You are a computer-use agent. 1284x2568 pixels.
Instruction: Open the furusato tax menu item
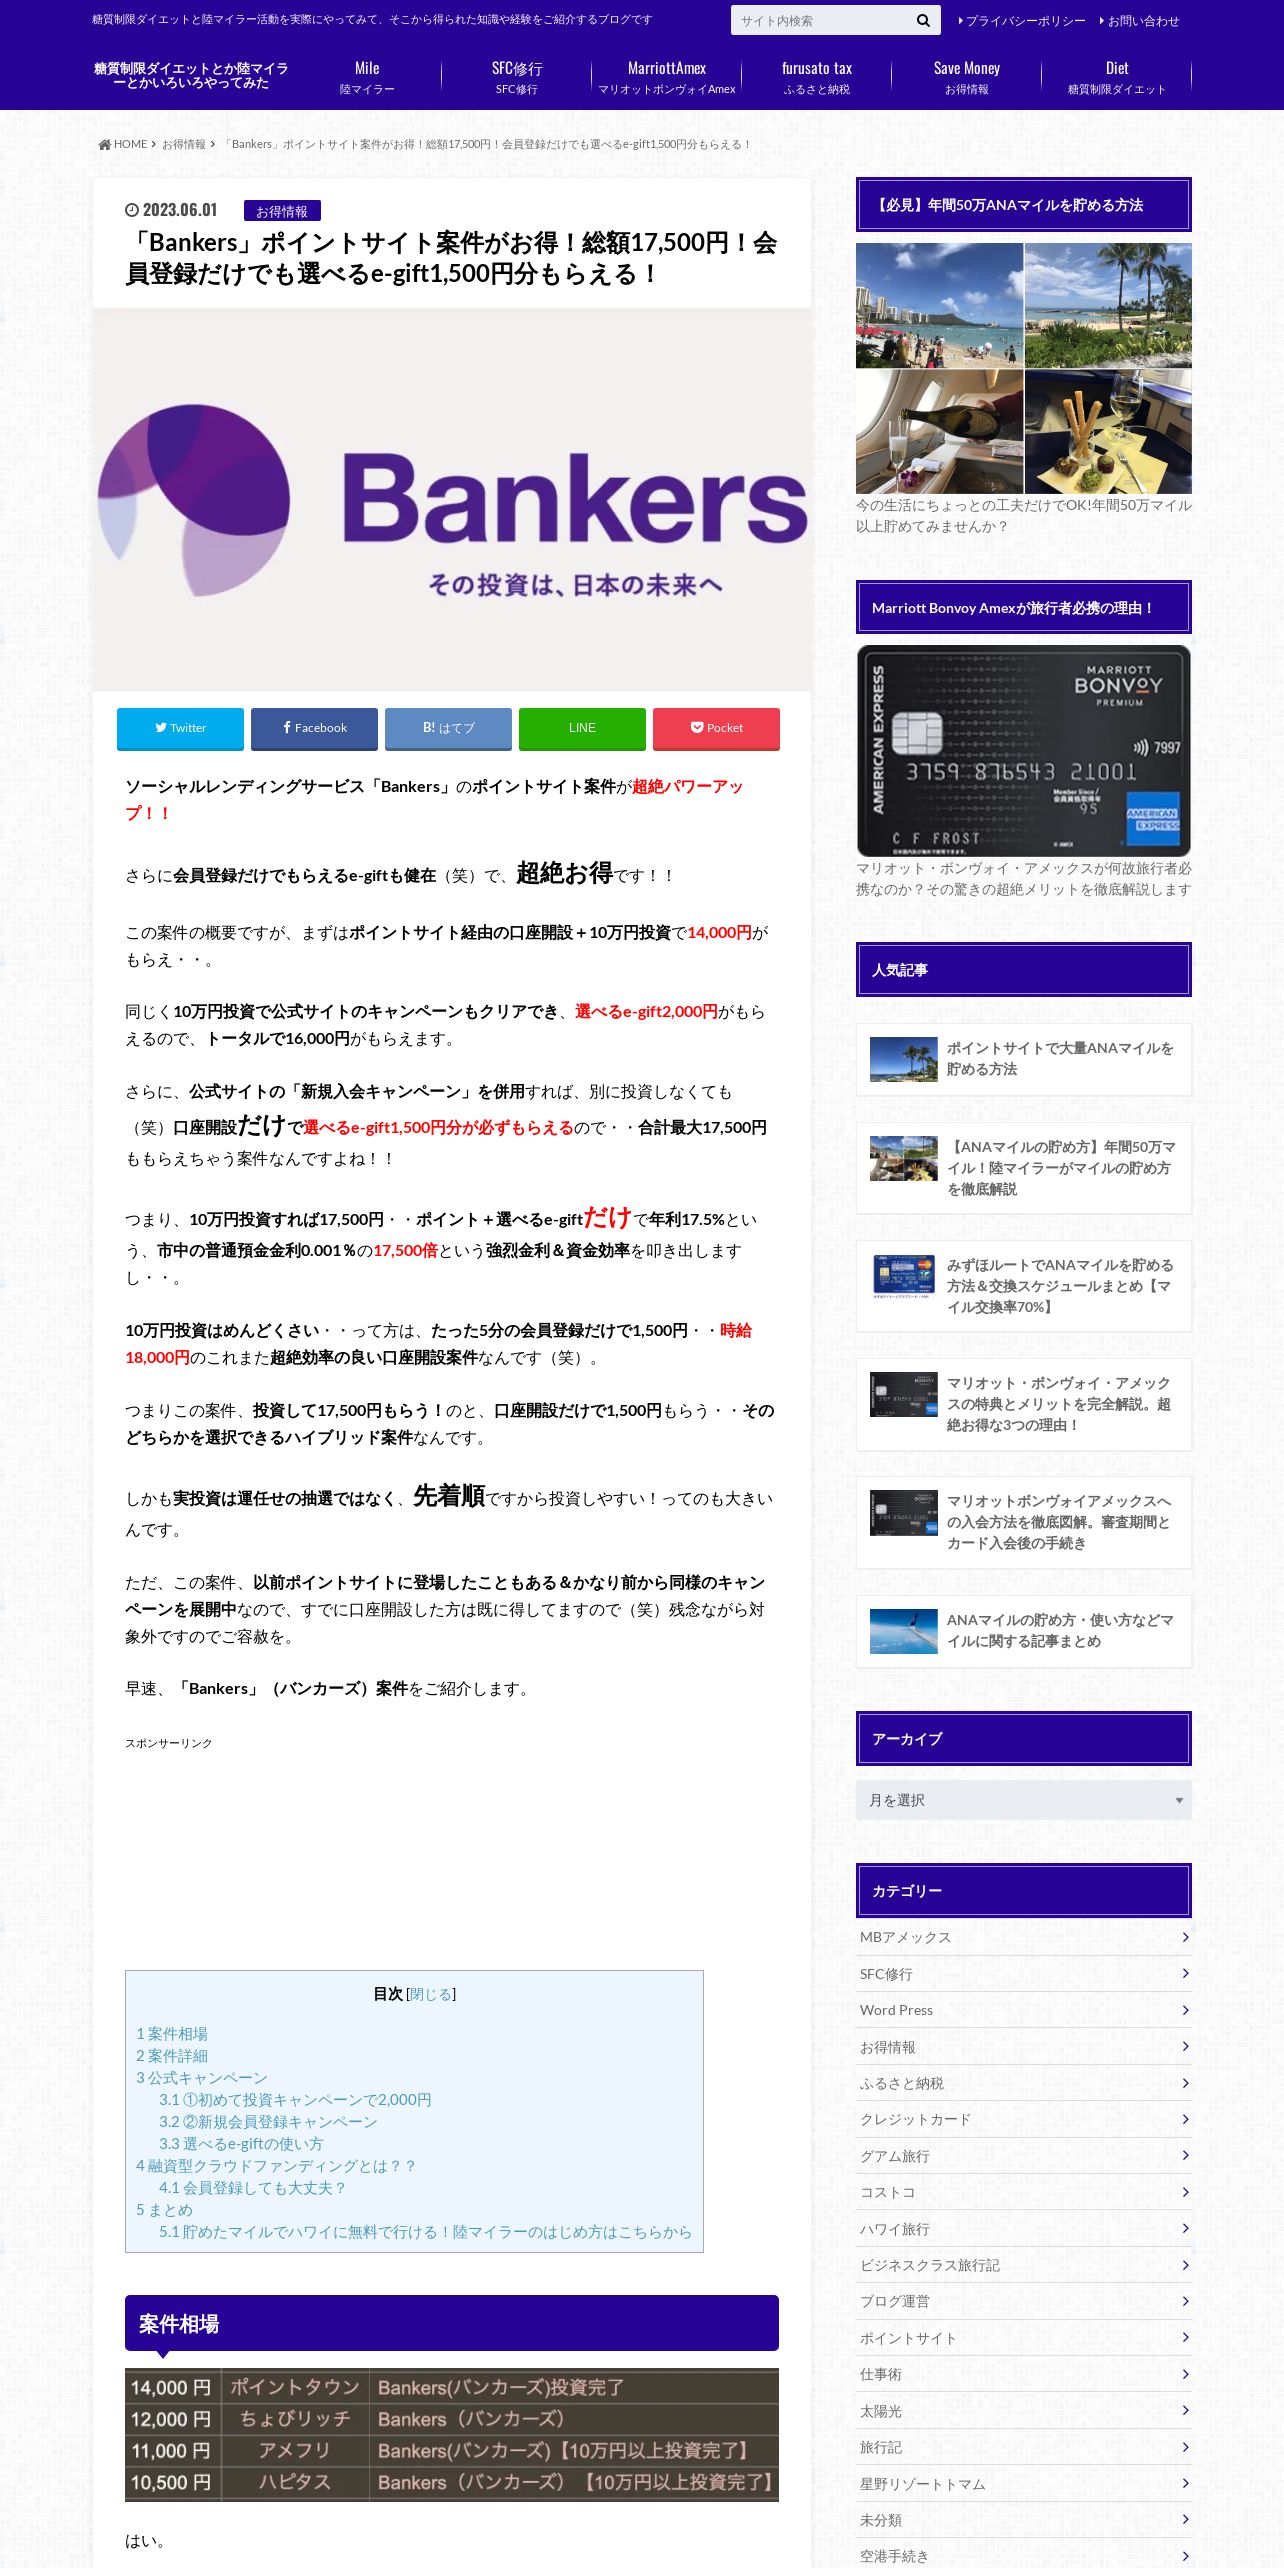(817, 77)
